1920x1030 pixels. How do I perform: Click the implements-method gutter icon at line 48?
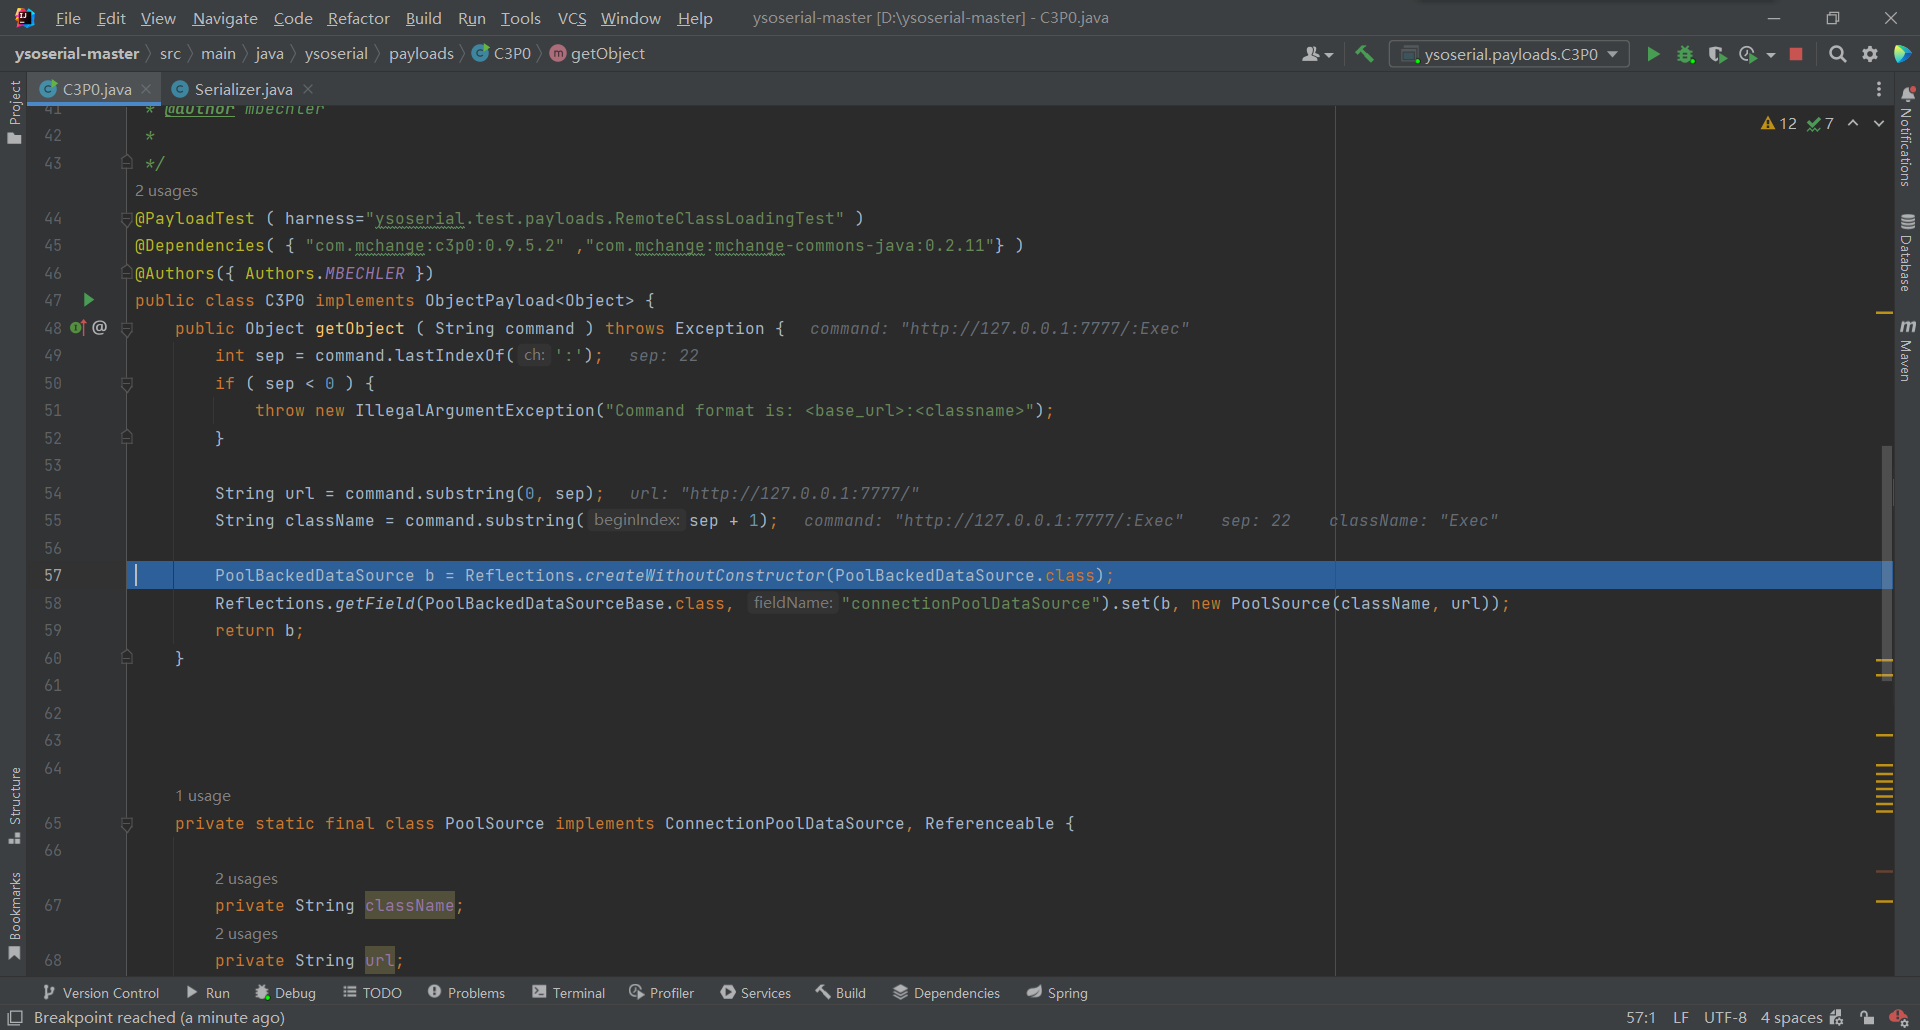pos(77,327)
